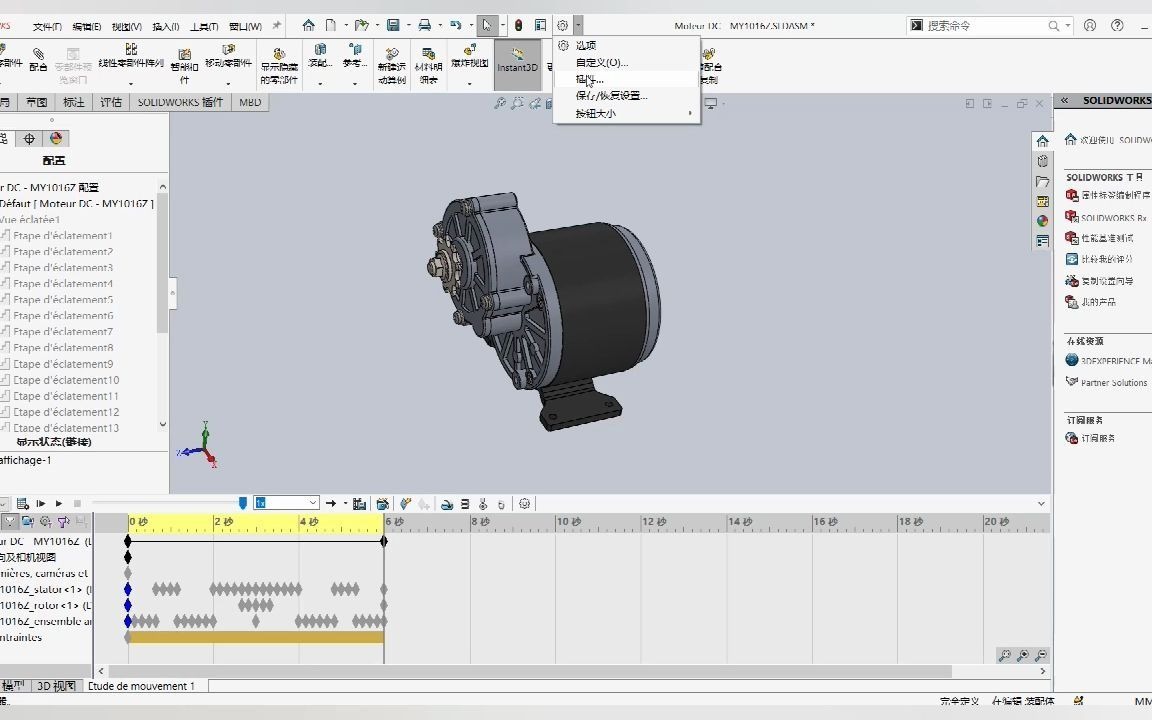Open the SOLIDWORKS Rx link
Screen dimensions: 1152x720
click(1113, 217)
